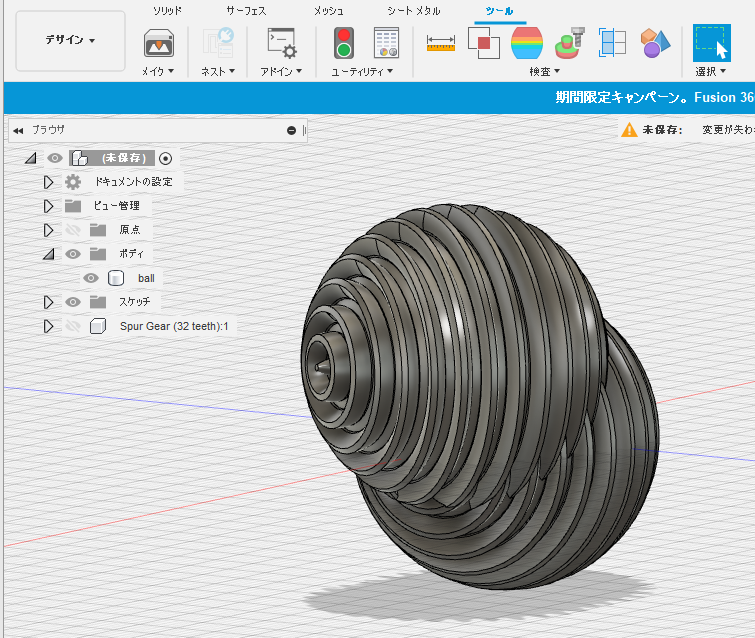This screenshot has width=755, height=638.
Task: Click the Section Analysis icon
Action: 612,43
